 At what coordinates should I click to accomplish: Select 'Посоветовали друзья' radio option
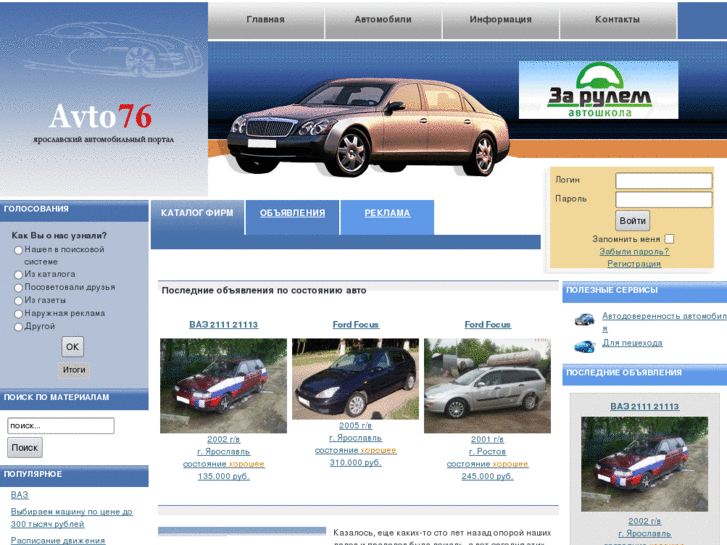[x=18, y=288]
